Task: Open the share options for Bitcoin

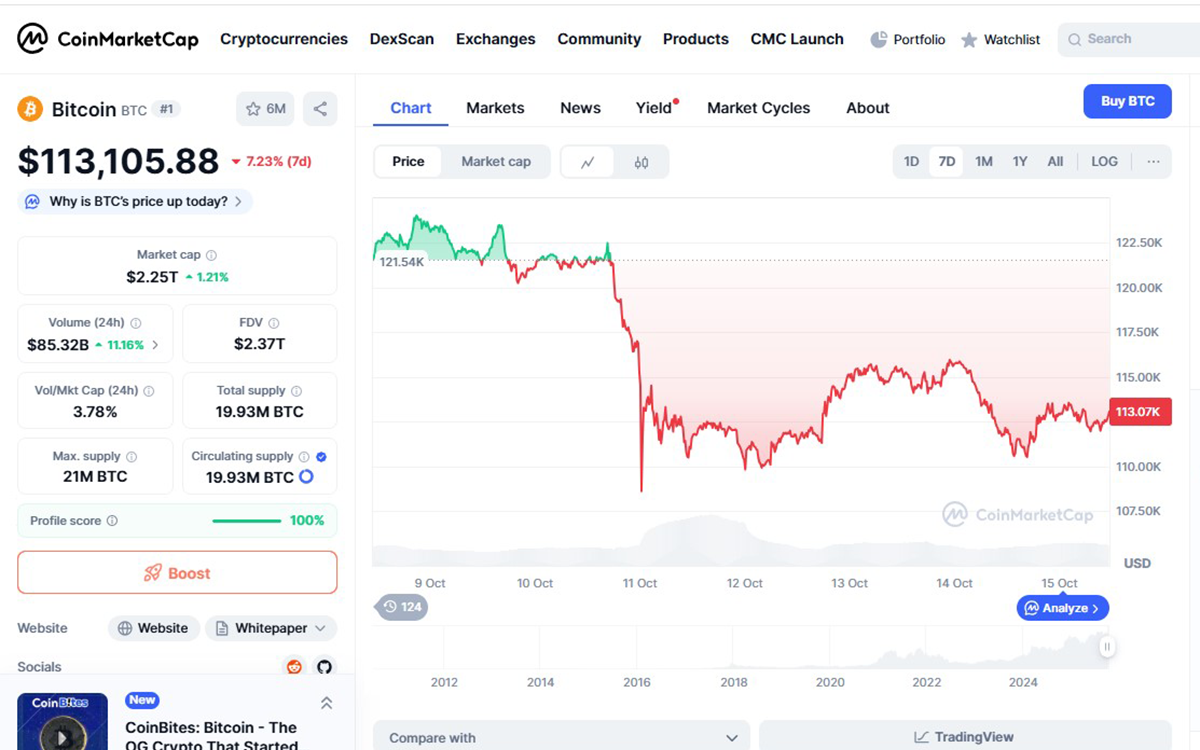Action: pyautogui.click(x=320, y=108)
